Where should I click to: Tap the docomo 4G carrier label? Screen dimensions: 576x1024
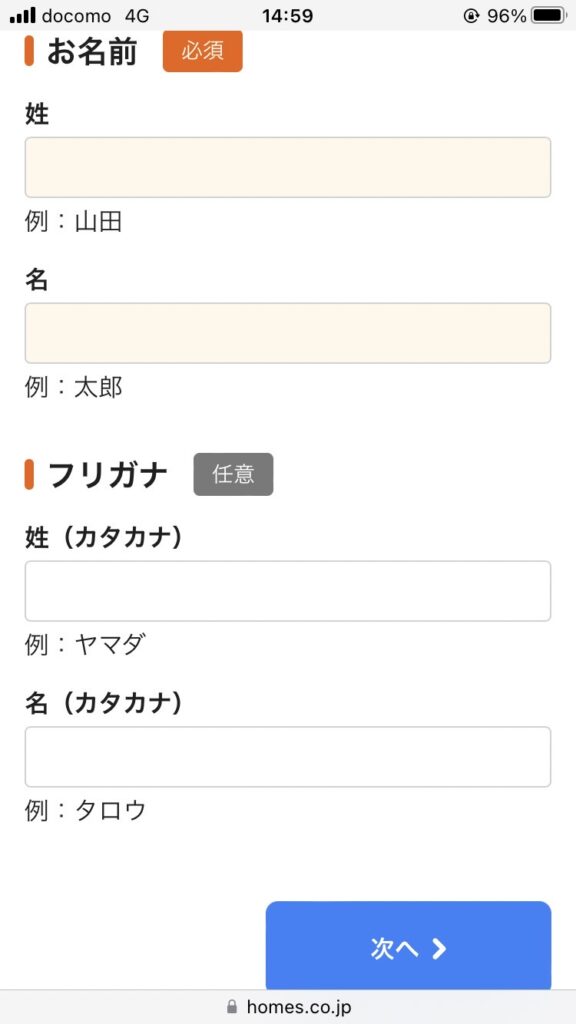click(95, 16)
